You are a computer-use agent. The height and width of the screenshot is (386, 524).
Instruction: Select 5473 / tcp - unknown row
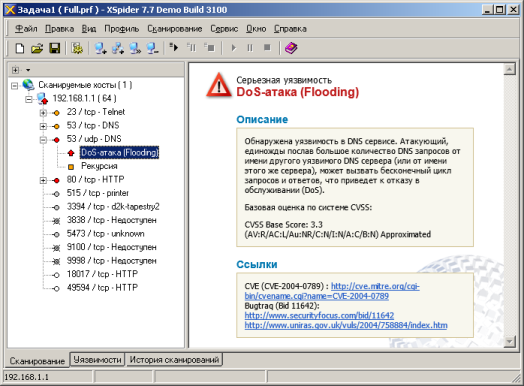106,234
